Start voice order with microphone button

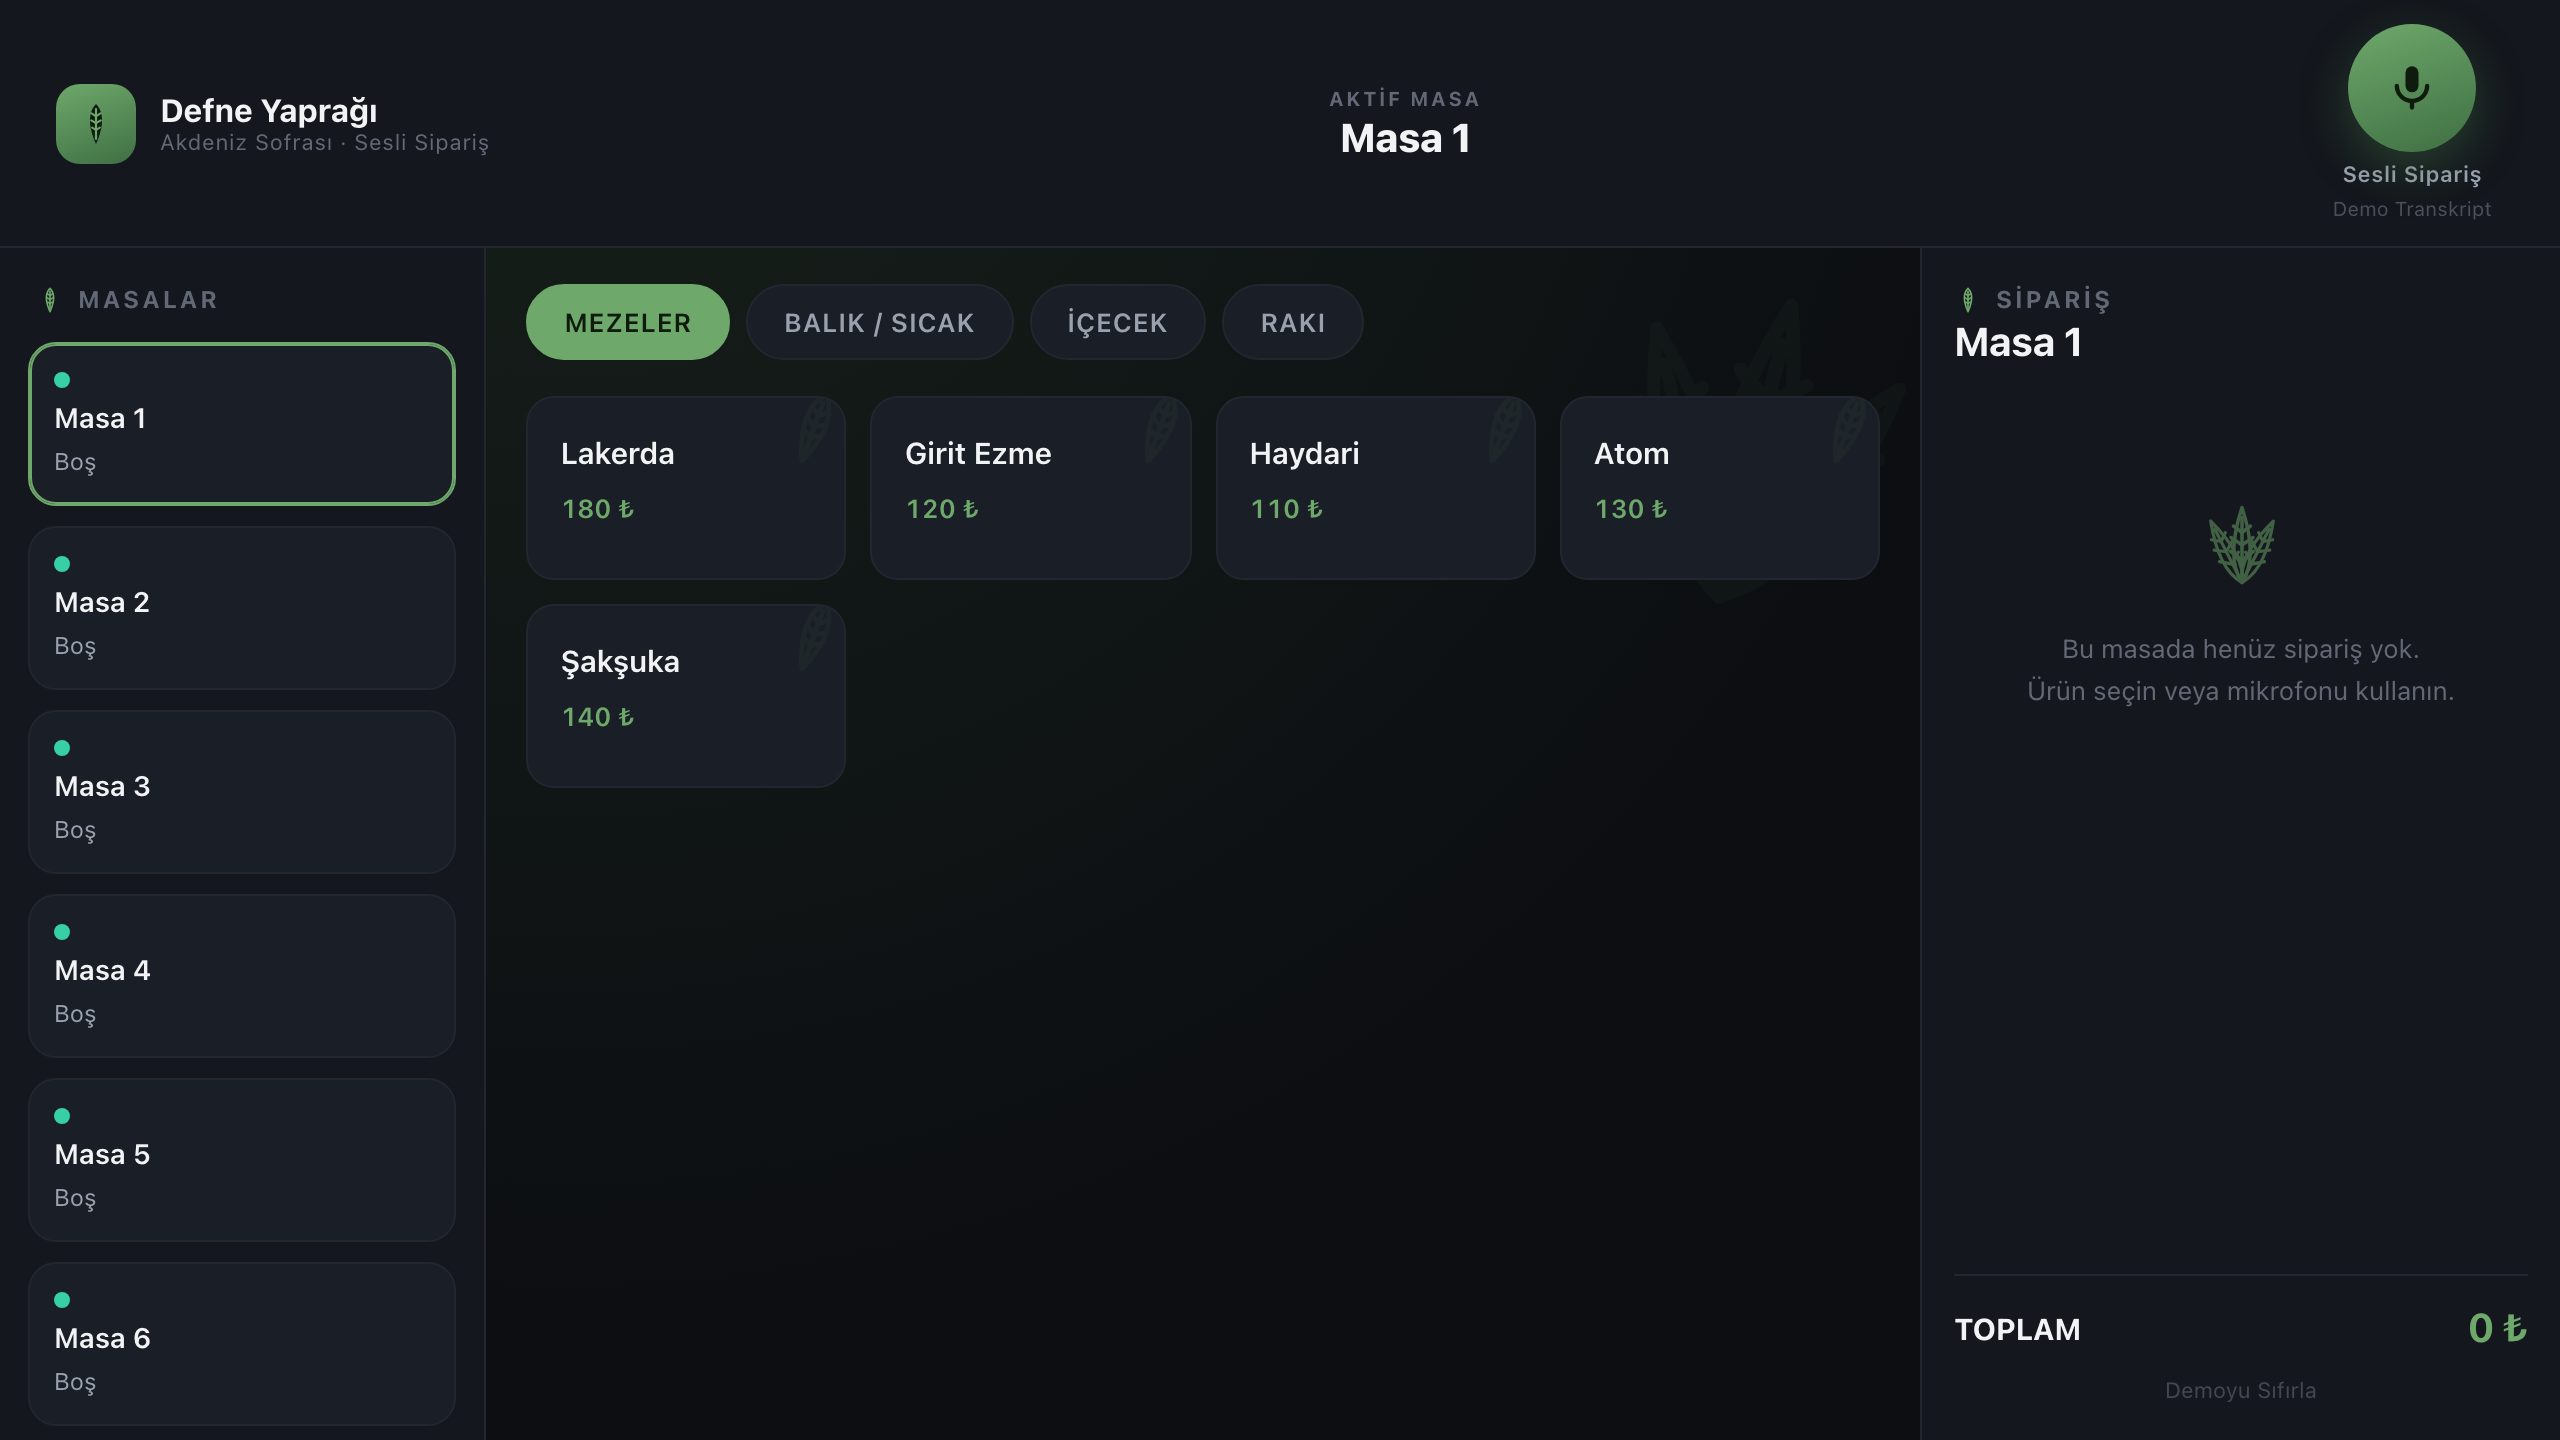[2411, 88]
